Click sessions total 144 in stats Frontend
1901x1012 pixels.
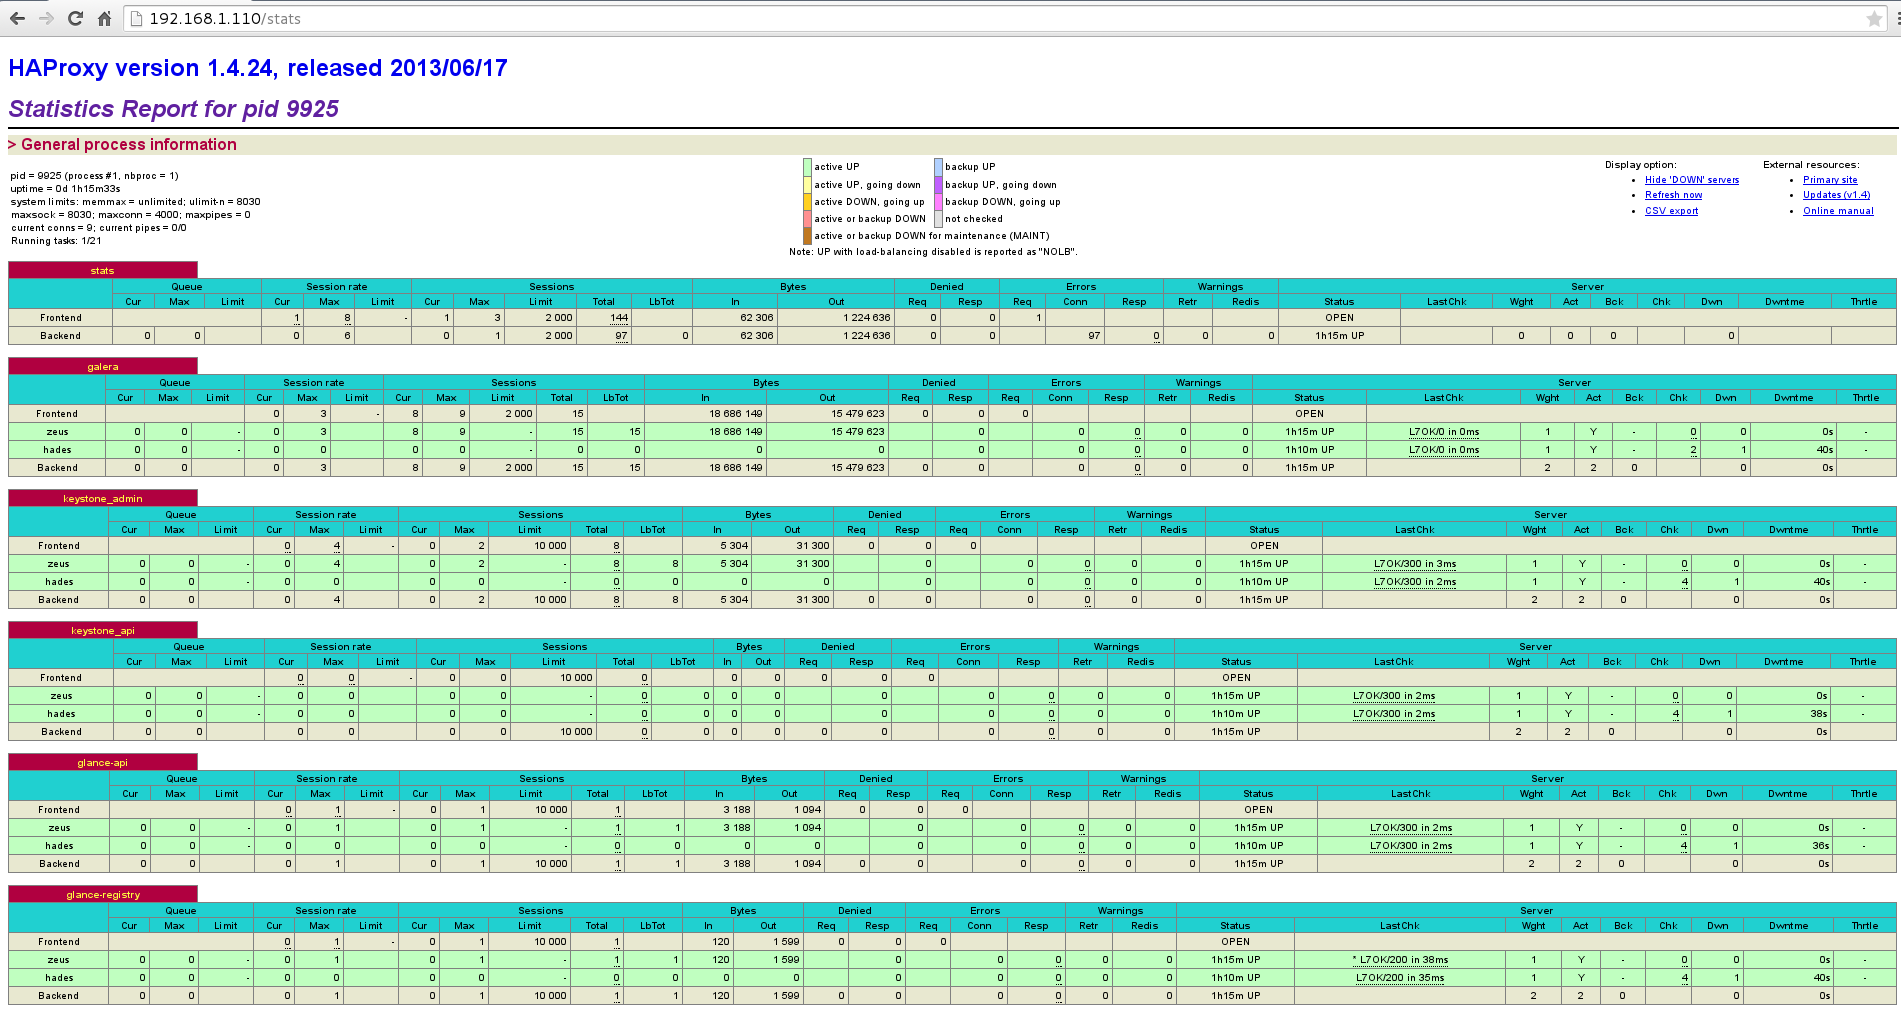coord(619,318)
